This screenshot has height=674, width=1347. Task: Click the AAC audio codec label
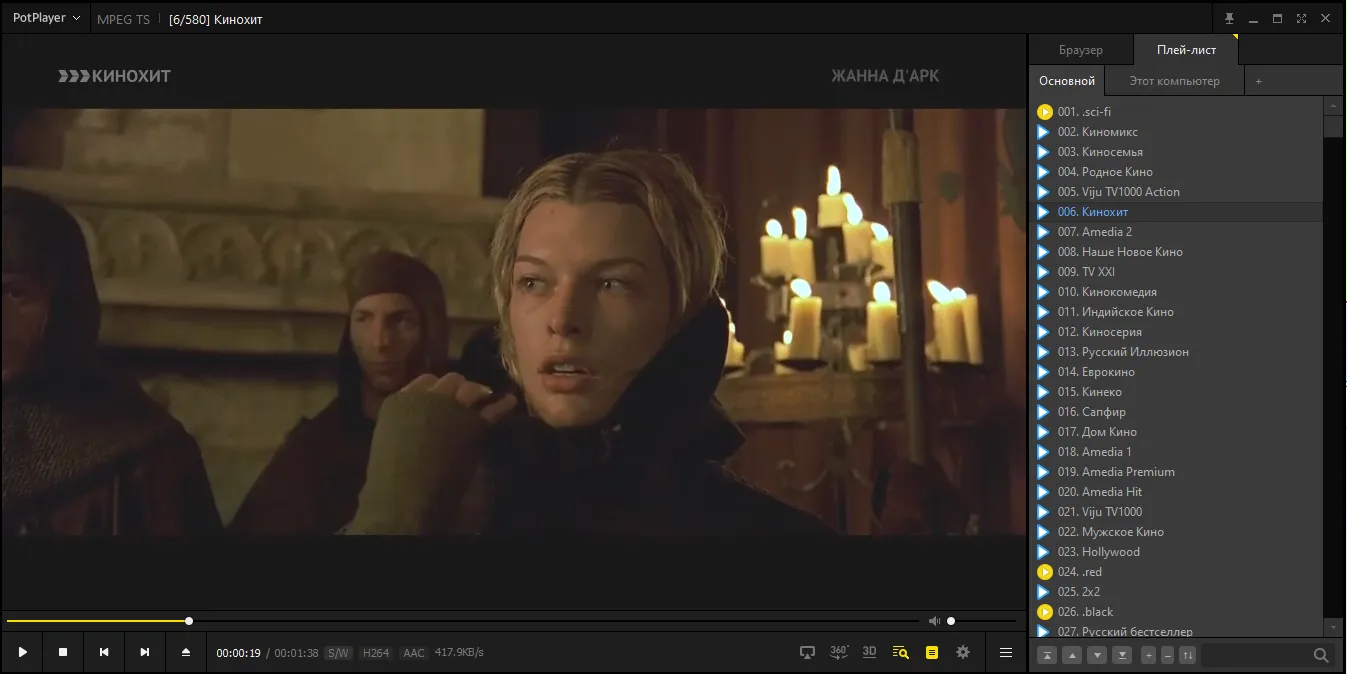point(414,653)
